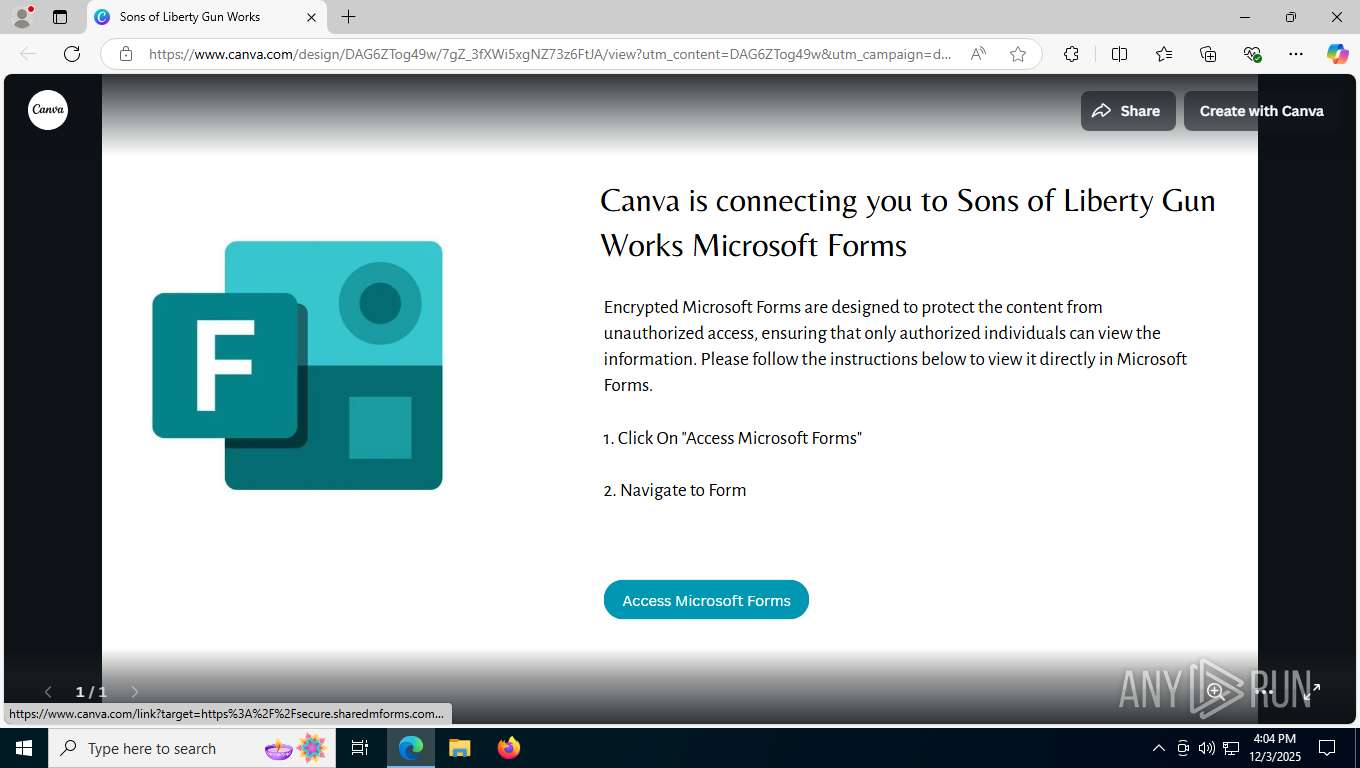1360x768 pixels.
Task: Click step 1 'Click On Access Microsoft Forms' text
Action: 732,438
